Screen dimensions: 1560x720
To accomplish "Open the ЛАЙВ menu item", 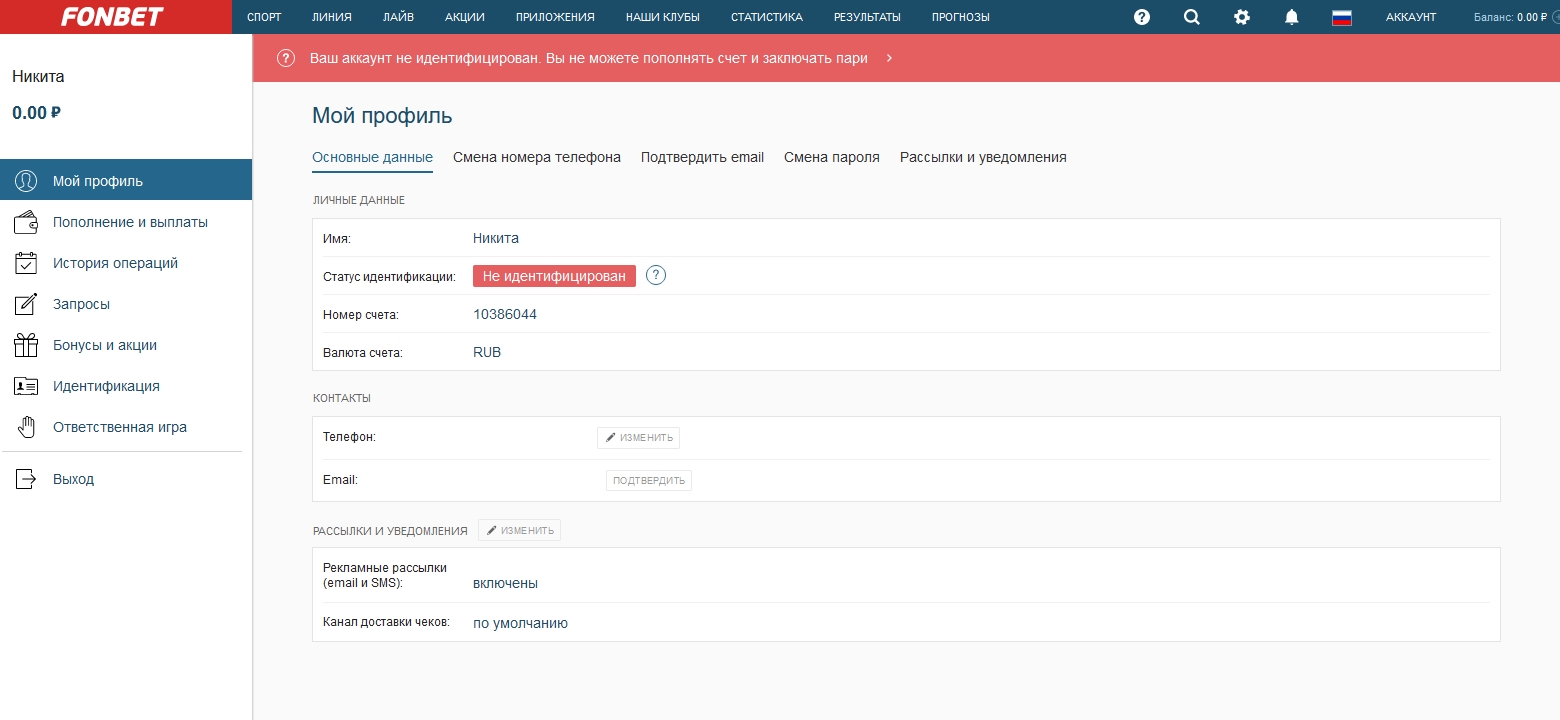I will [x=398, y=17].
